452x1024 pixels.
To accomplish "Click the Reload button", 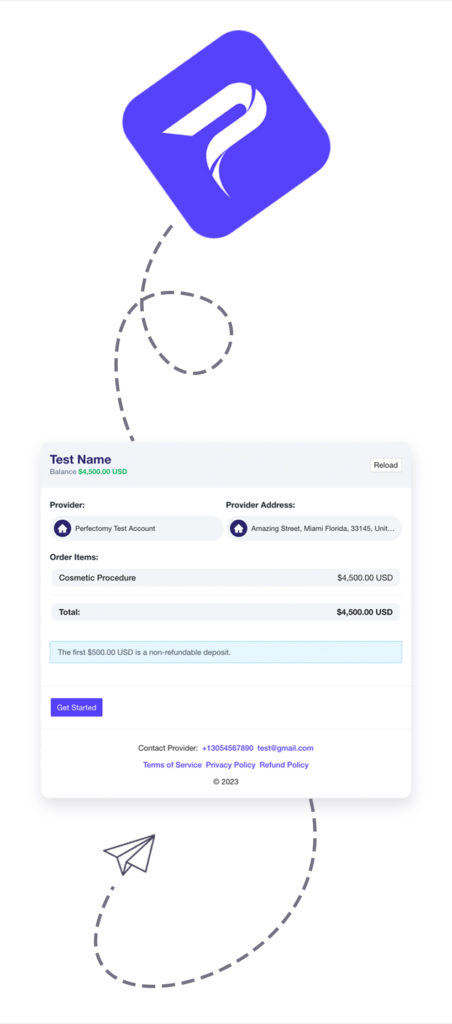I will tap(385, 465).
